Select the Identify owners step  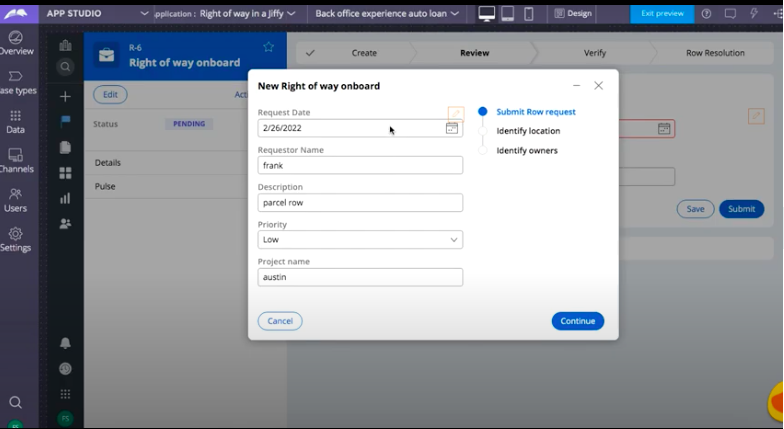pos(526,150)
